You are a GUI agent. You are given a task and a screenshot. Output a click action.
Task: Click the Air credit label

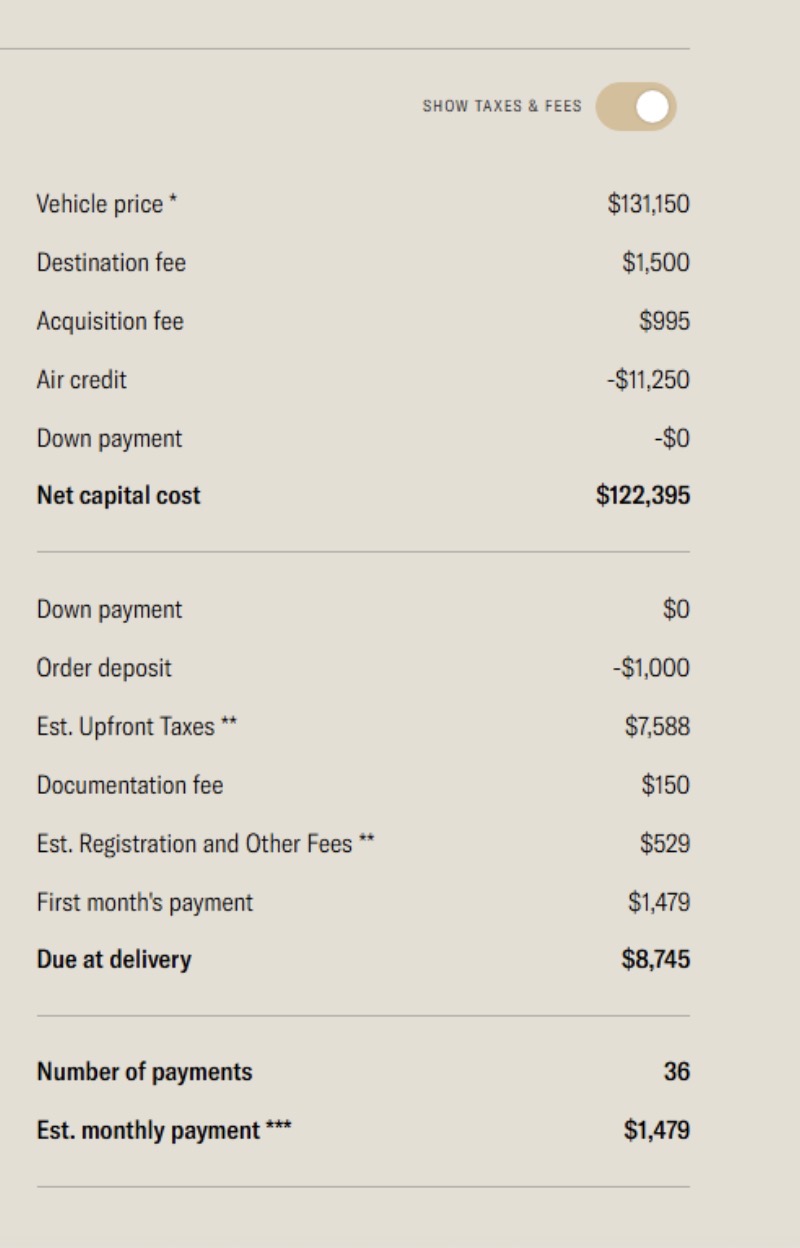tap(82, 380)
